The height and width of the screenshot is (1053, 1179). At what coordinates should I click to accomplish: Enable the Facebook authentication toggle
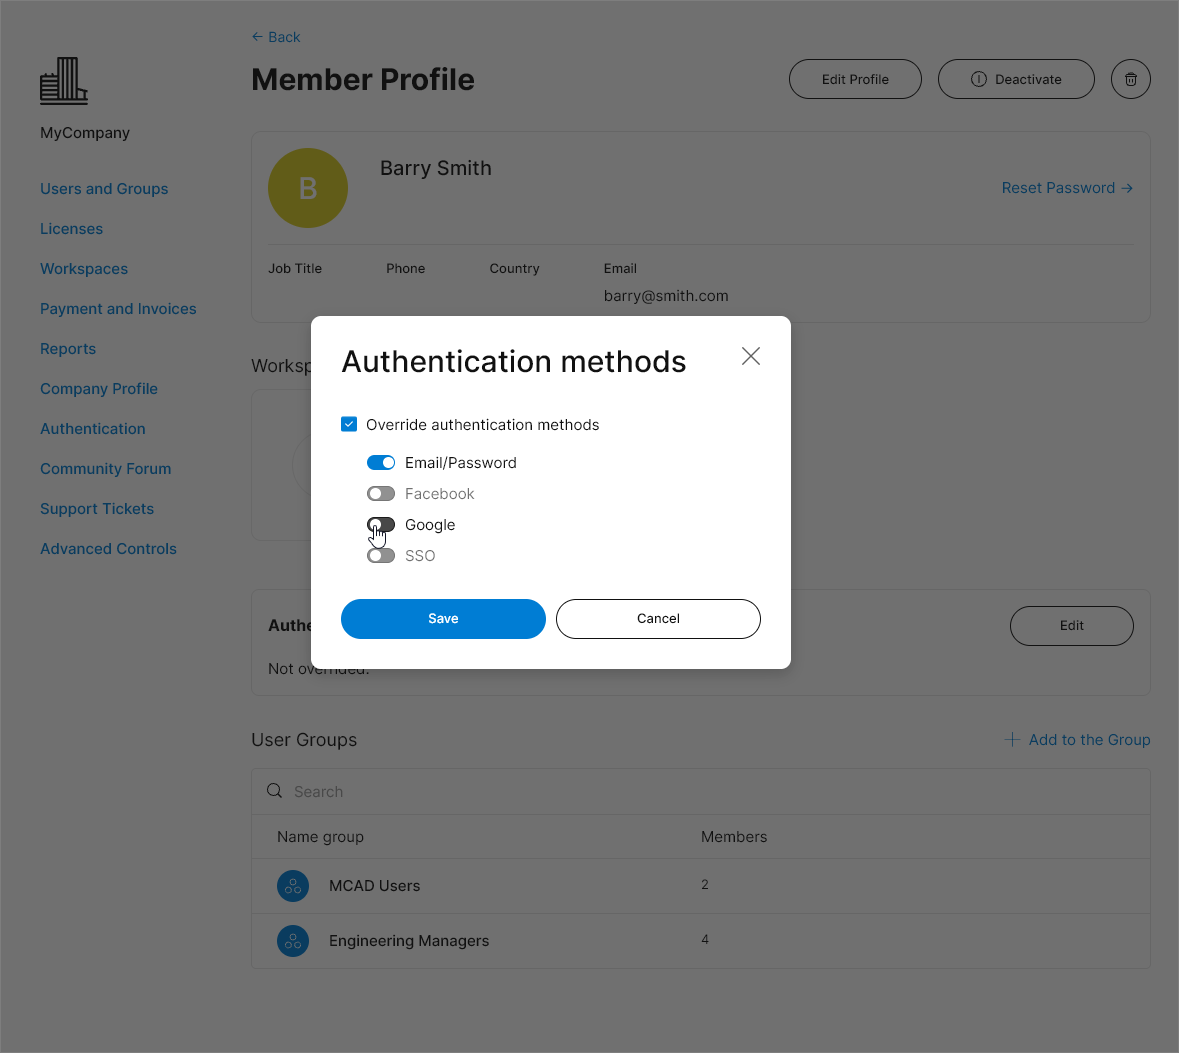[381, 494]
